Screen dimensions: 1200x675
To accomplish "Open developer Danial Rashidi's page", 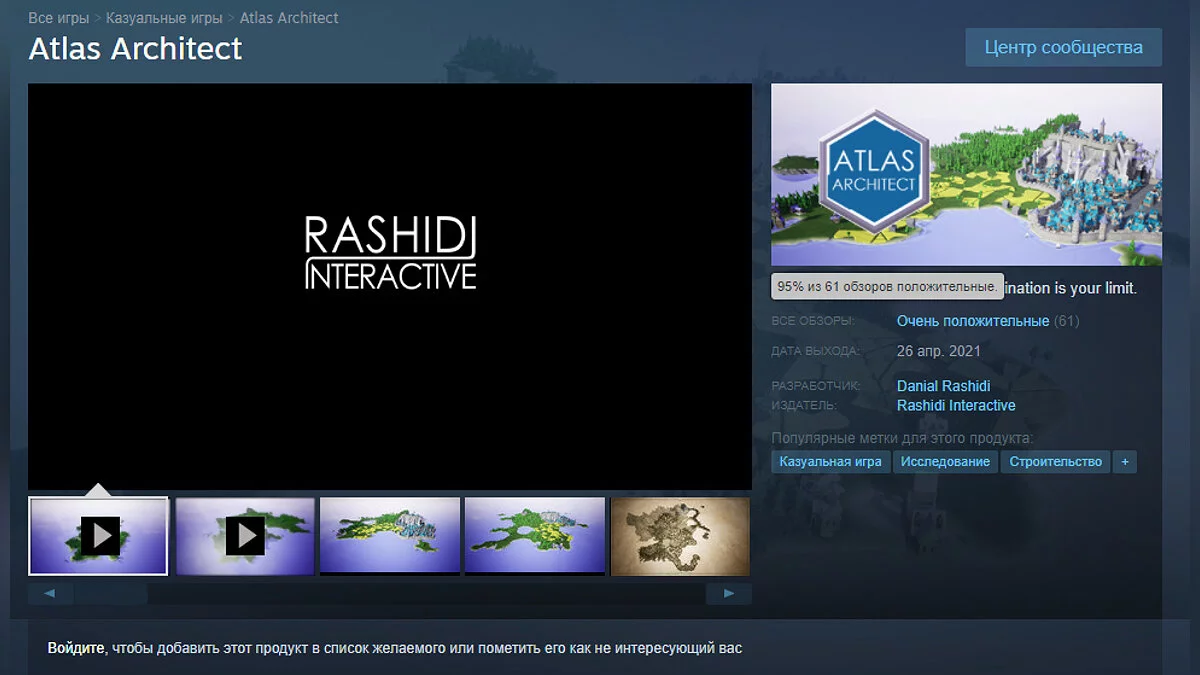I will tap(943, 386).
